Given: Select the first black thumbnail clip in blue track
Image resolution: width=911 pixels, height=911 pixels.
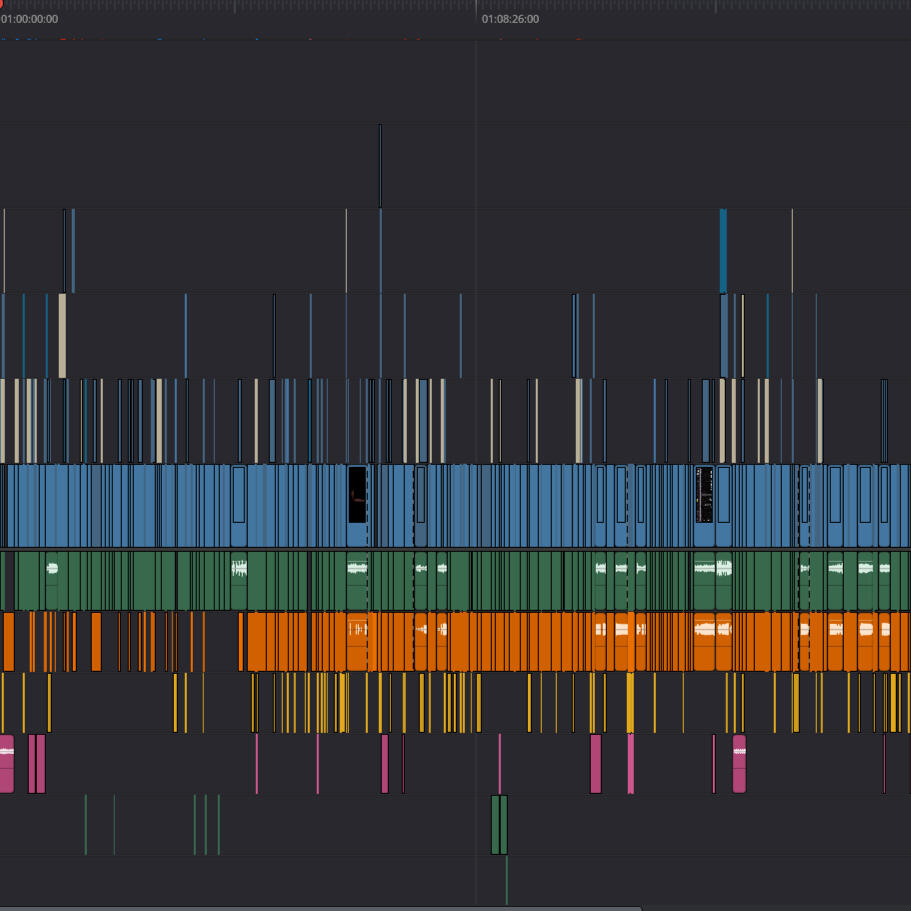Looking at the screenshot, I should pos(357,494).
